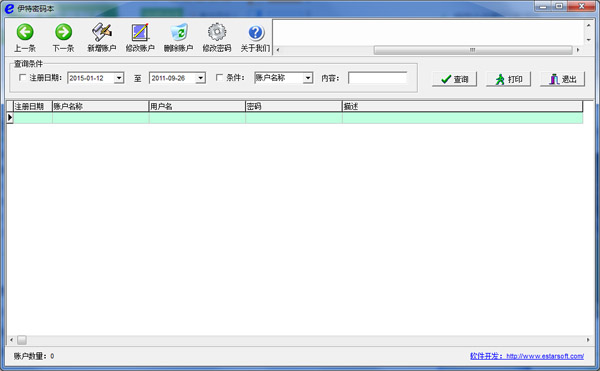Add a new account via 新增账户
Viewport: 600px width, 371px height.
coord(101,37)
